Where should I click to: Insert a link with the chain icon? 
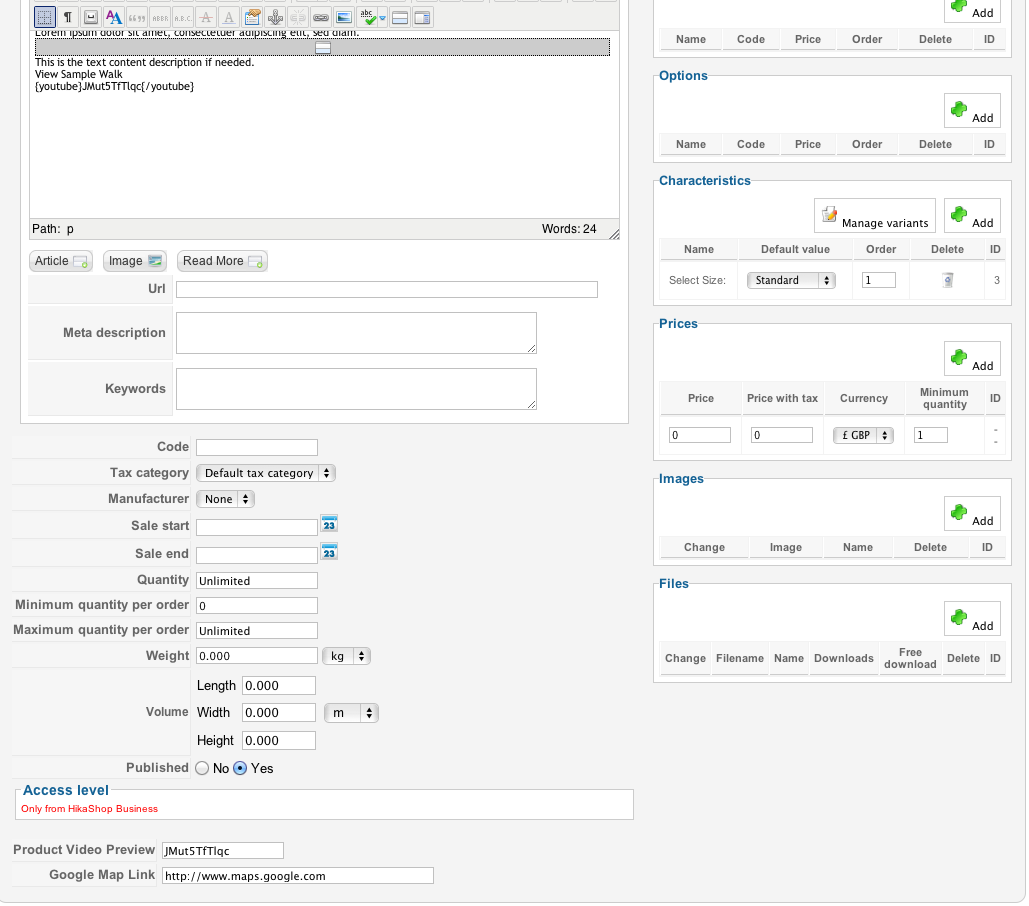click(x=321, y=17)
